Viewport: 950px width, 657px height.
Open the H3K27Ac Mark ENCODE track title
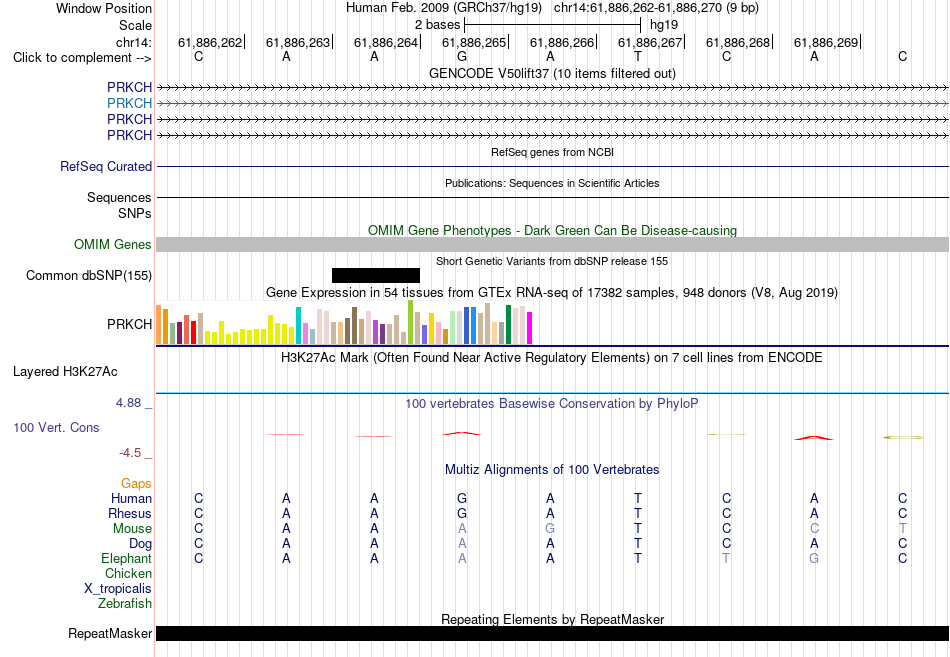[x=552, y=358]
